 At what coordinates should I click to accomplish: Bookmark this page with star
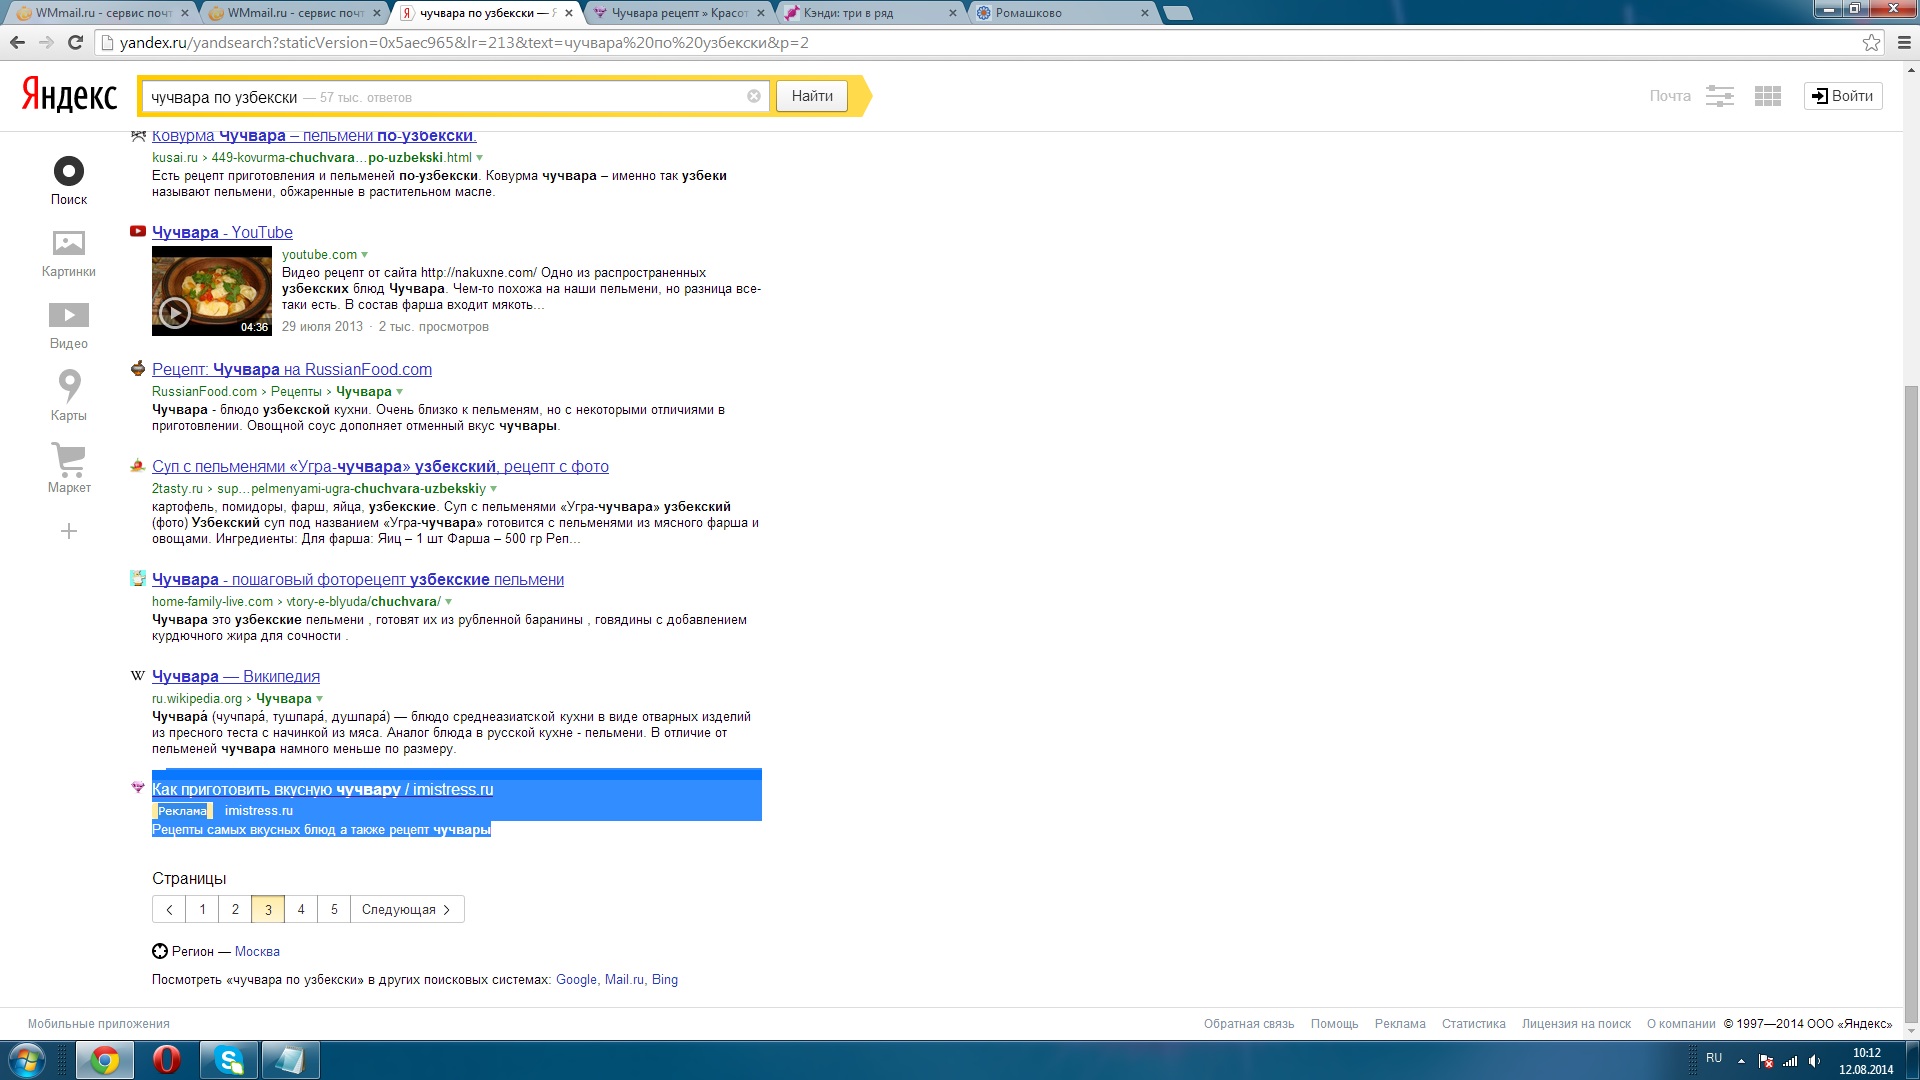[x=1871, y=42]
